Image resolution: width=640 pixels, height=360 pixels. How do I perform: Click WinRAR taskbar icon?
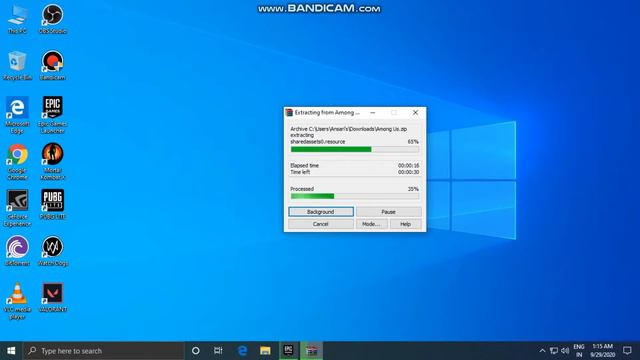311,351
